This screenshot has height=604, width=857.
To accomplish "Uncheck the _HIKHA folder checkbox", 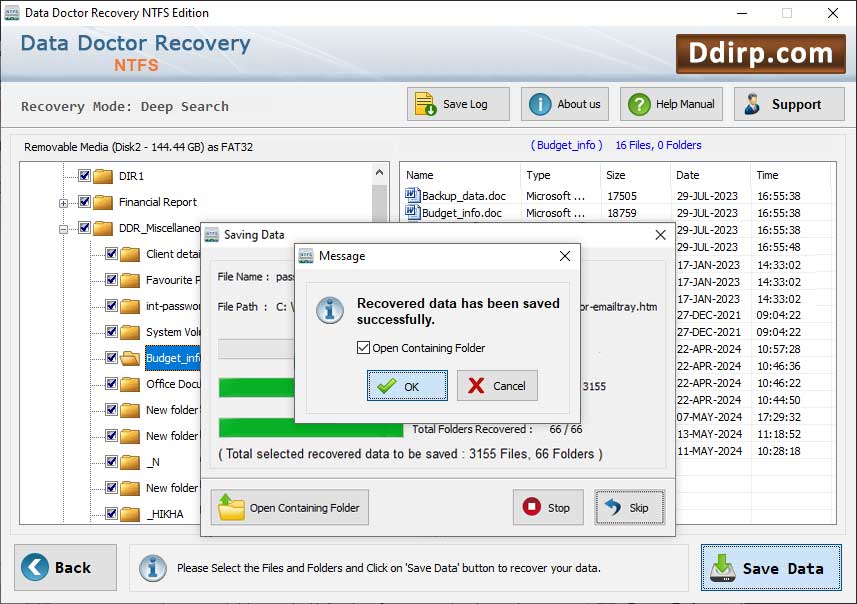I will [x=111, y=514].
